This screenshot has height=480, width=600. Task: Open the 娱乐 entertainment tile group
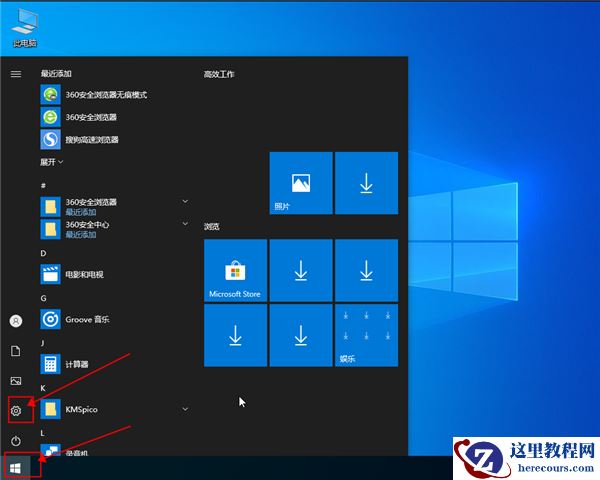tap(366, 335)
